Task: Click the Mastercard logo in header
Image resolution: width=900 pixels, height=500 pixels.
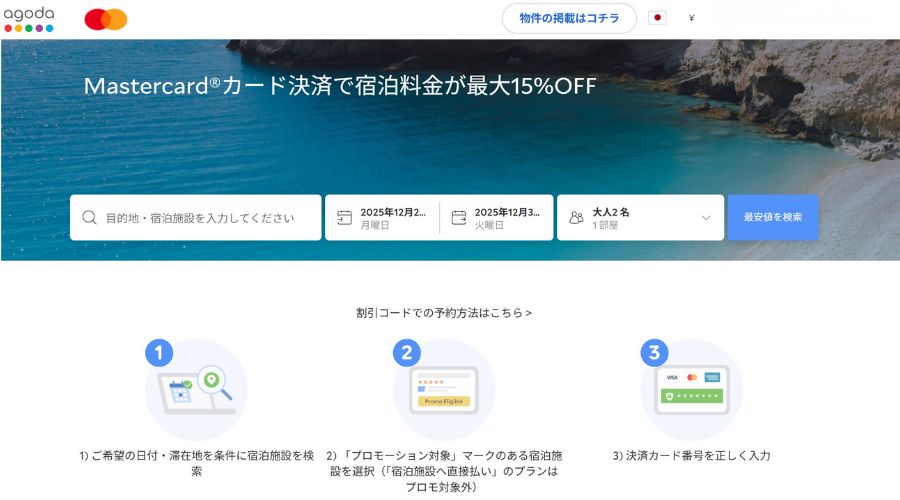Action: (106, 20)
